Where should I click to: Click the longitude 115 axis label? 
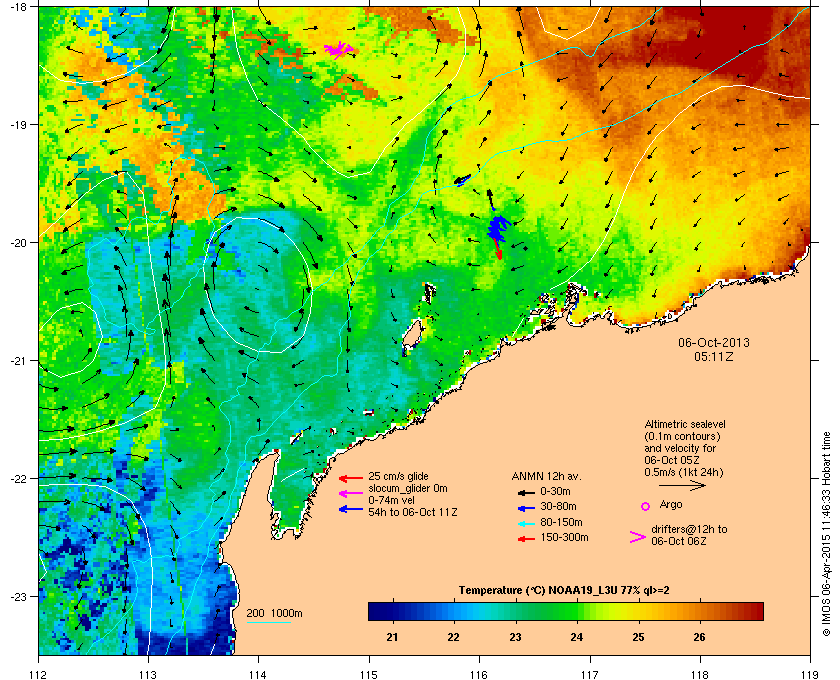click(369, 675)
